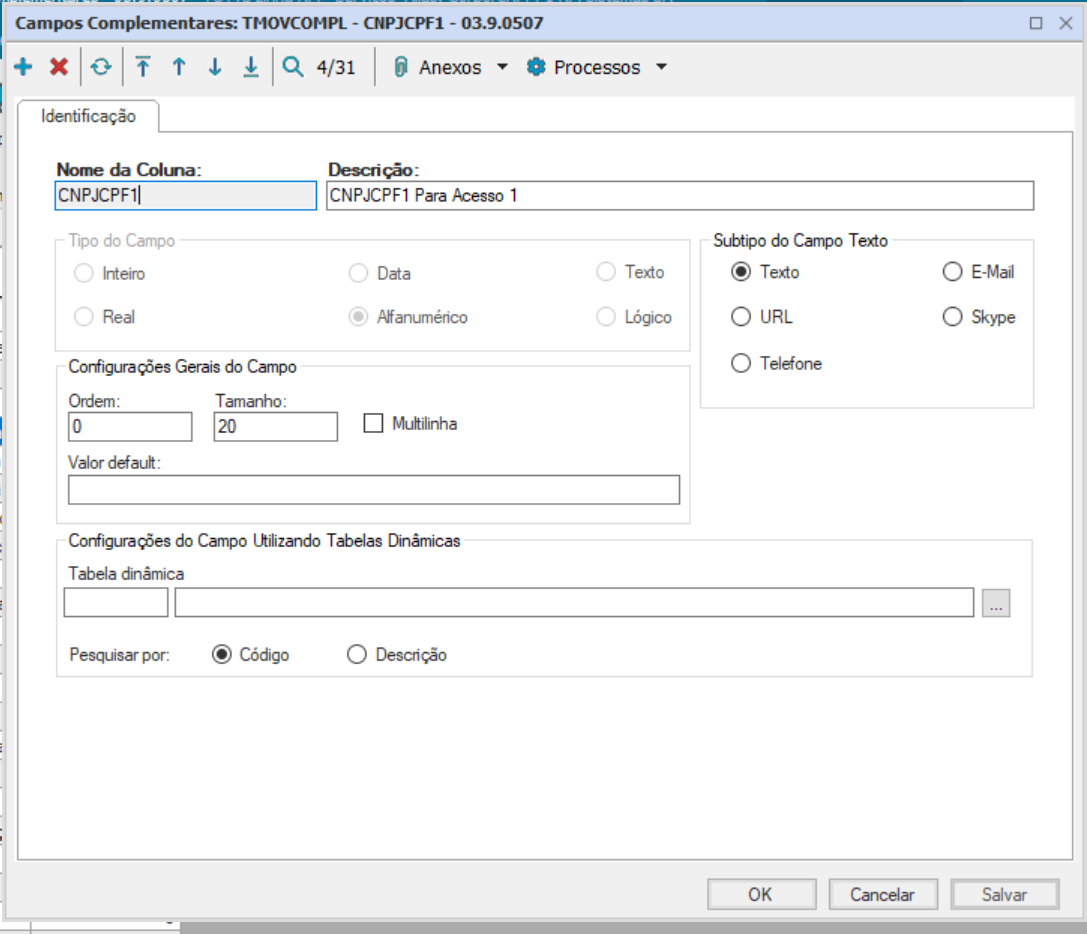Enable the Multilinha checkbox
Viewport: 1087px width, 934px height.
click(373, 423)
